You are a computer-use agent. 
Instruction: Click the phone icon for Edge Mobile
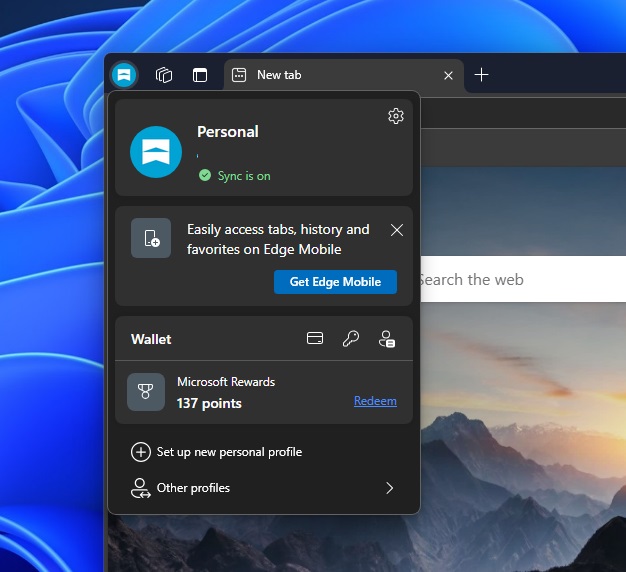[x=151, y=238]
